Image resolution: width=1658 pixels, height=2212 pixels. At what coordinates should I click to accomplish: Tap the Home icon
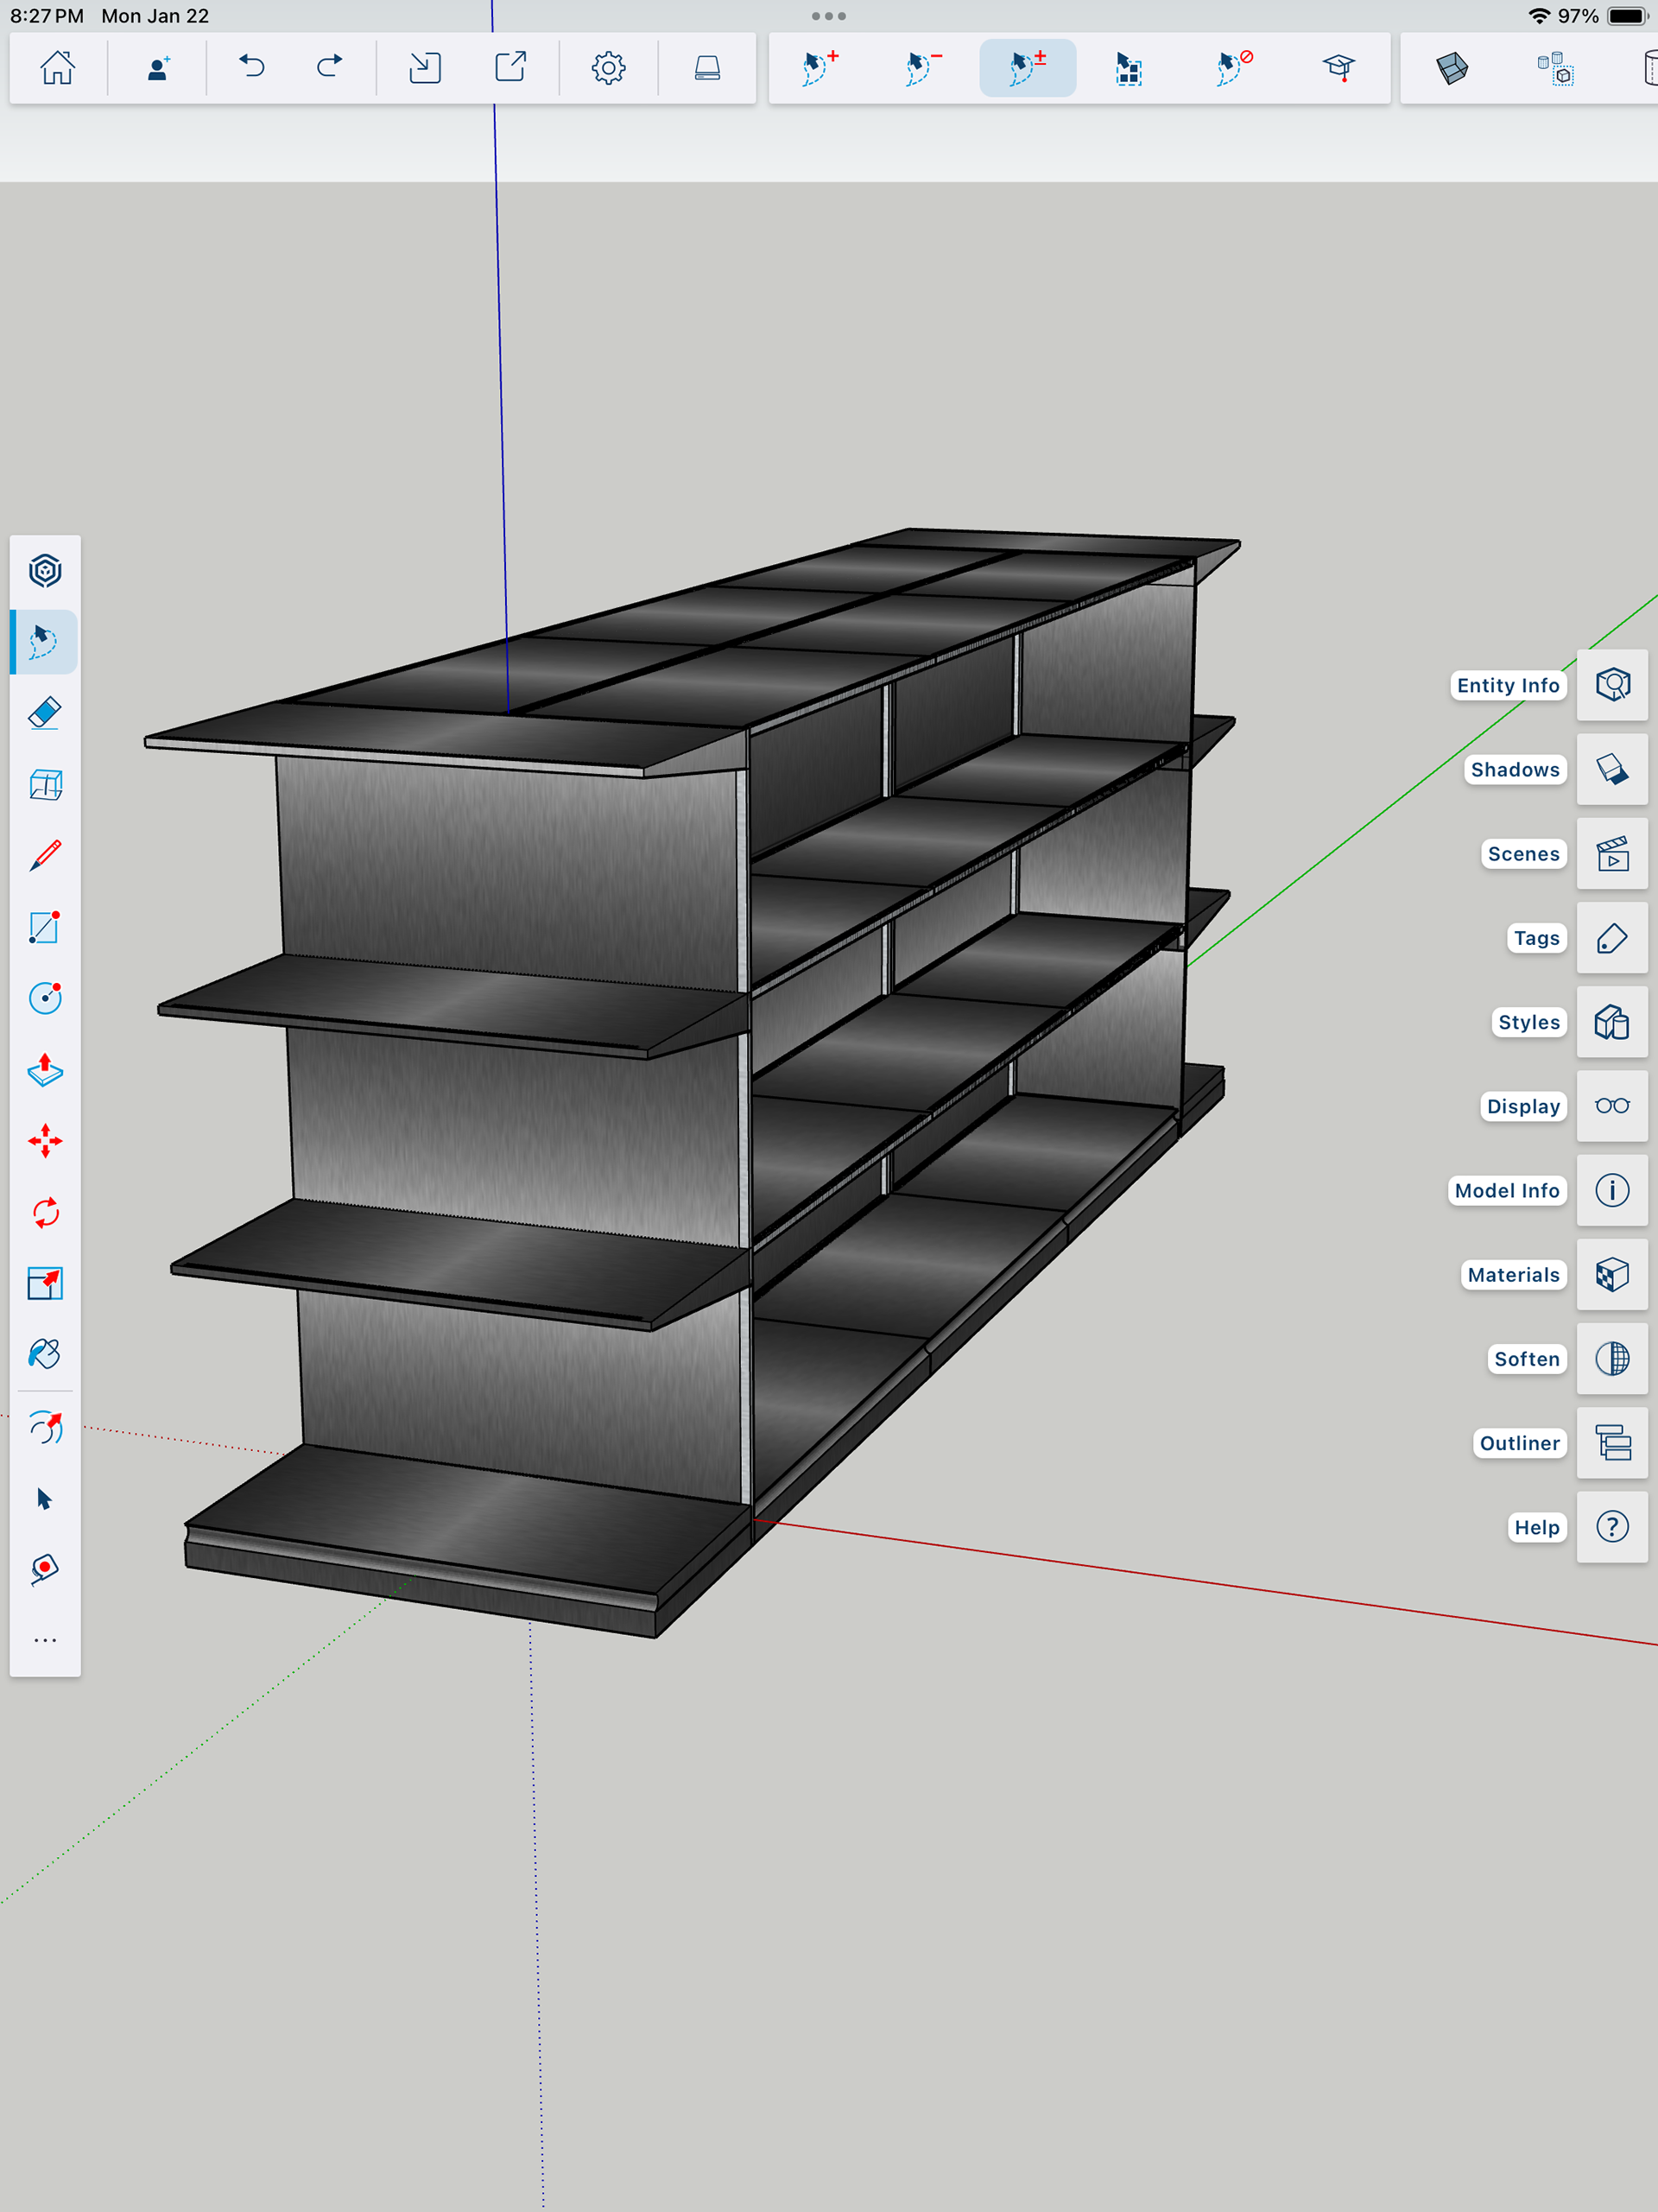[57, 68]
